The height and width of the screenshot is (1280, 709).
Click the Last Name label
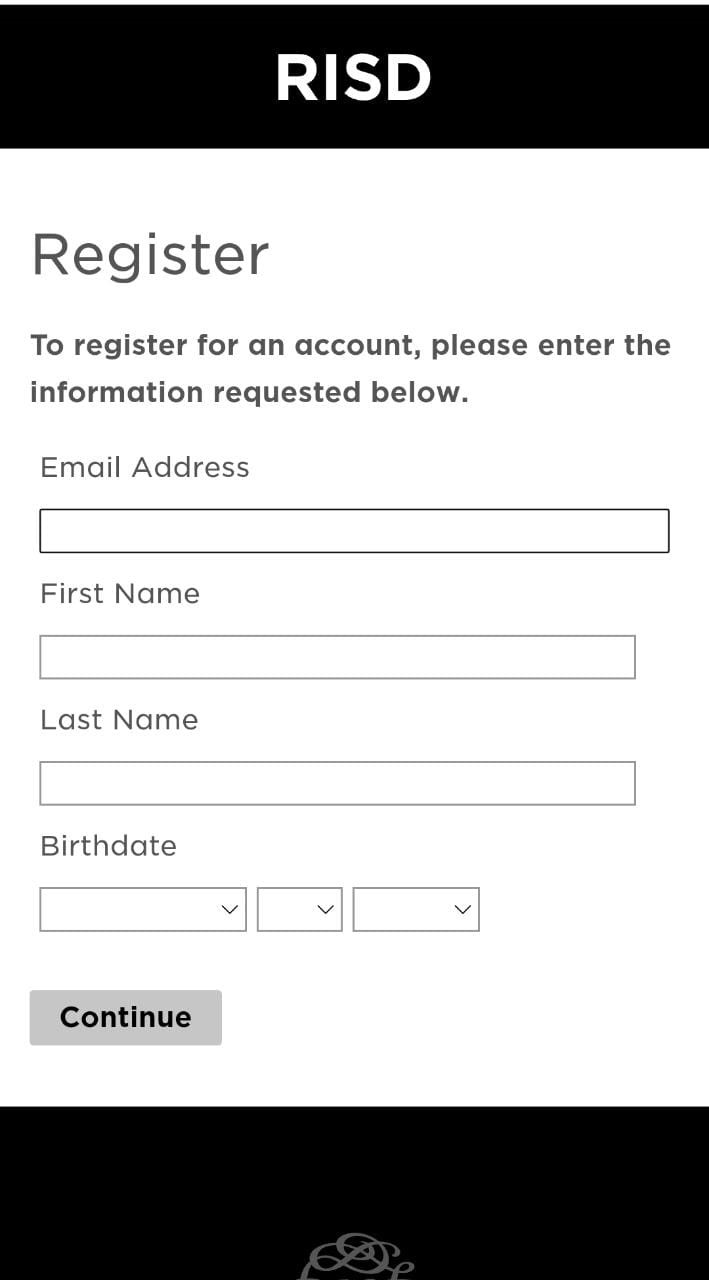coord(119,719)
